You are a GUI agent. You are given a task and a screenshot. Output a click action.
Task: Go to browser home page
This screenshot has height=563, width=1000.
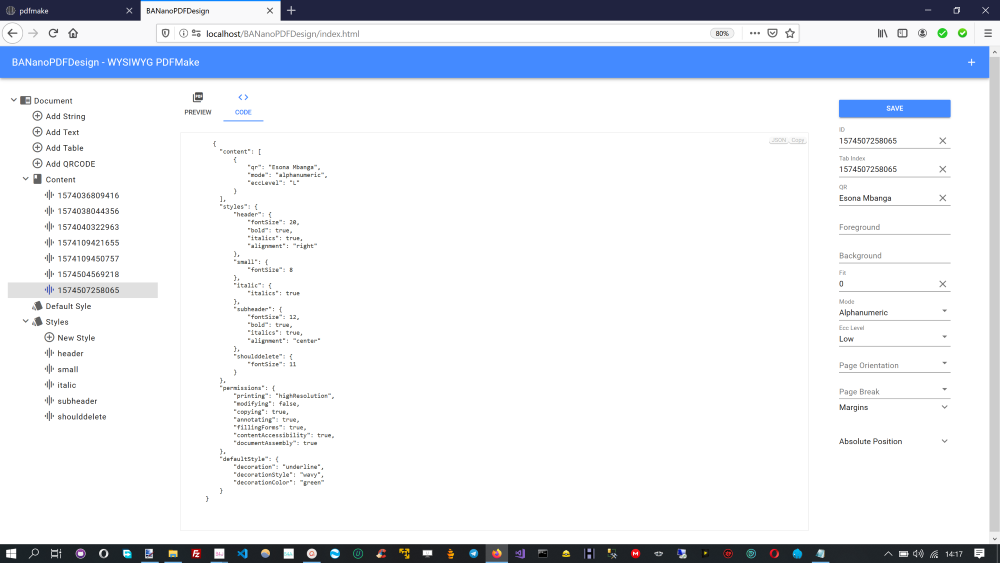(x=73, y=33)
